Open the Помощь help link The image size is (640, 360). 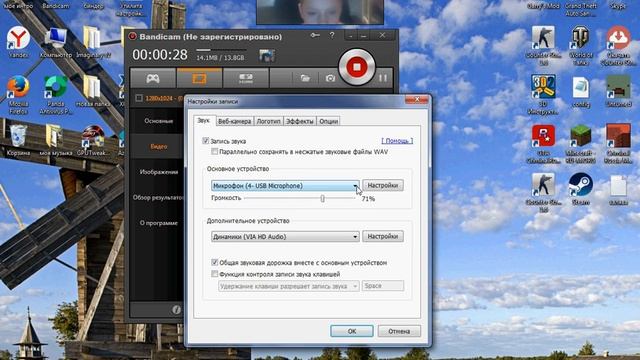pyautogui.click(x=397, y=141)
